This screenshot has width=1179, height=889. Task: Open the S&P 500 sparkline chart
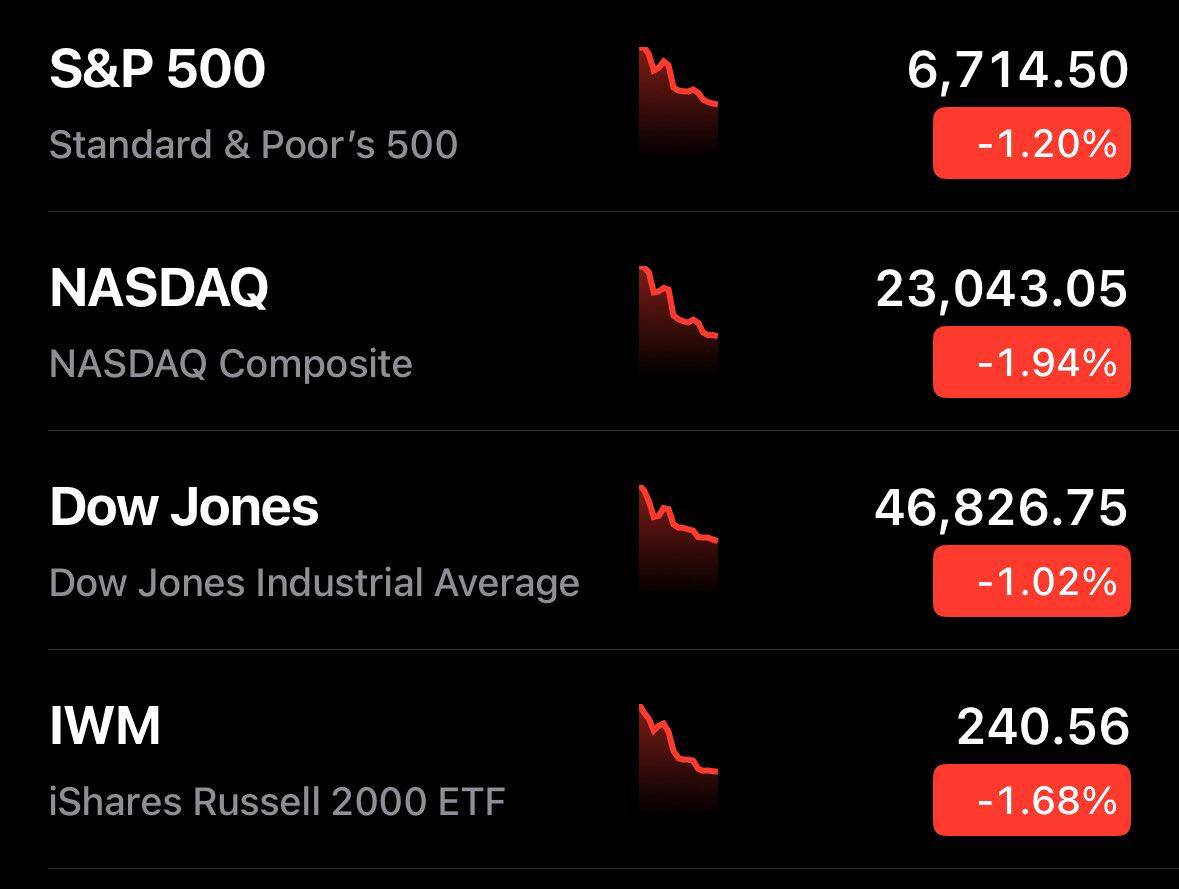[x=678, y=100]
